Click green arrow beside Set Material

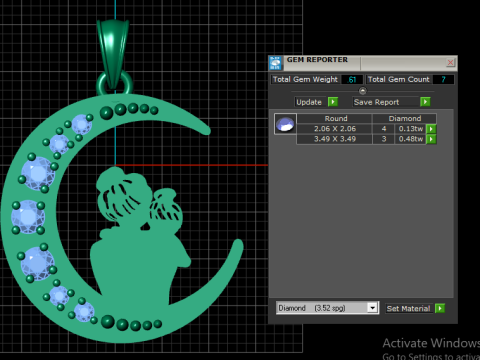tap(440, 308)
